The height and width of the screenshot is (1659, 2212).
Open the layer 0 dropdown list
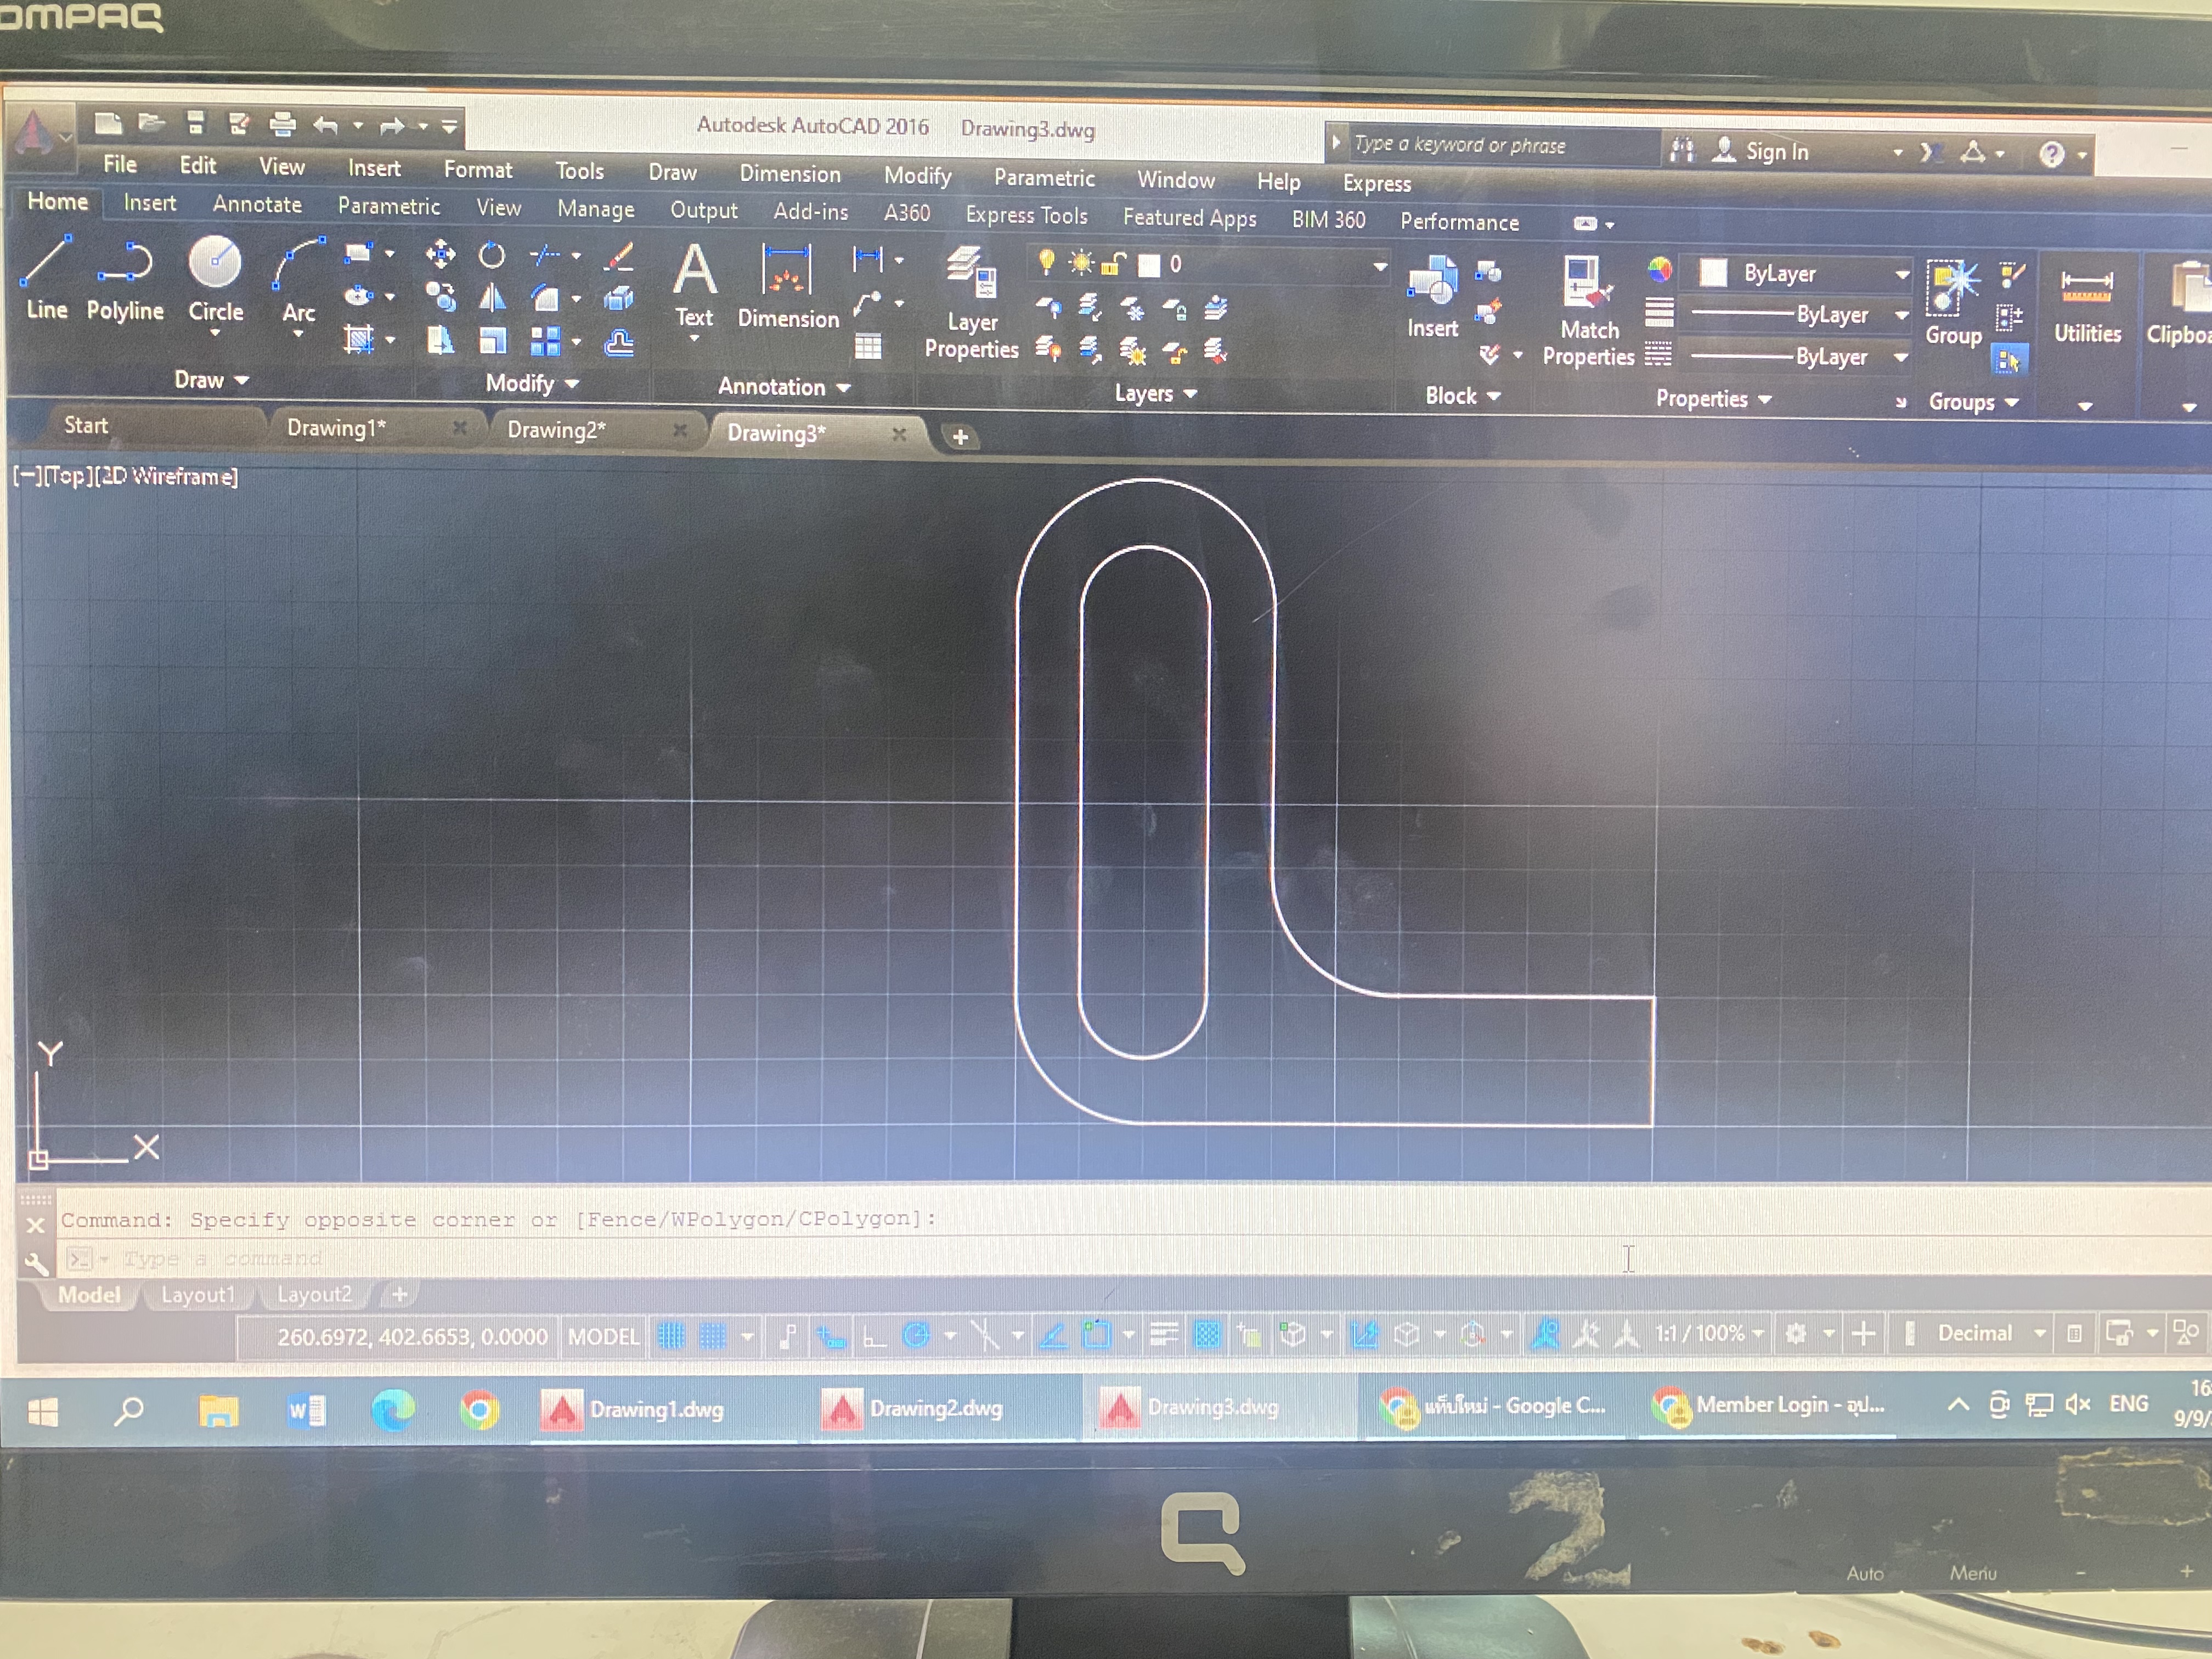[x=1379, y=267]
